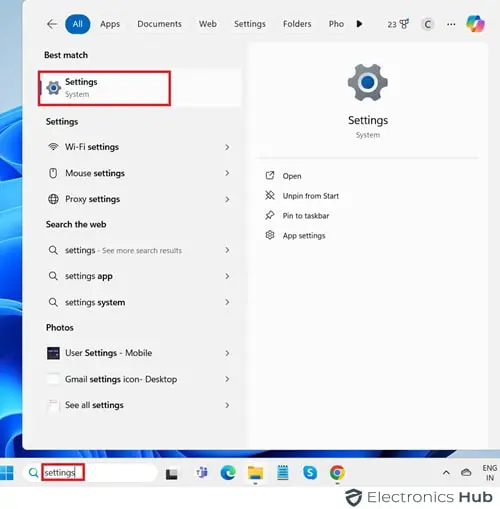Screen dimensions: 500x509
Task: Expand the Wi-Fi settings chevron
Action: 227,147
